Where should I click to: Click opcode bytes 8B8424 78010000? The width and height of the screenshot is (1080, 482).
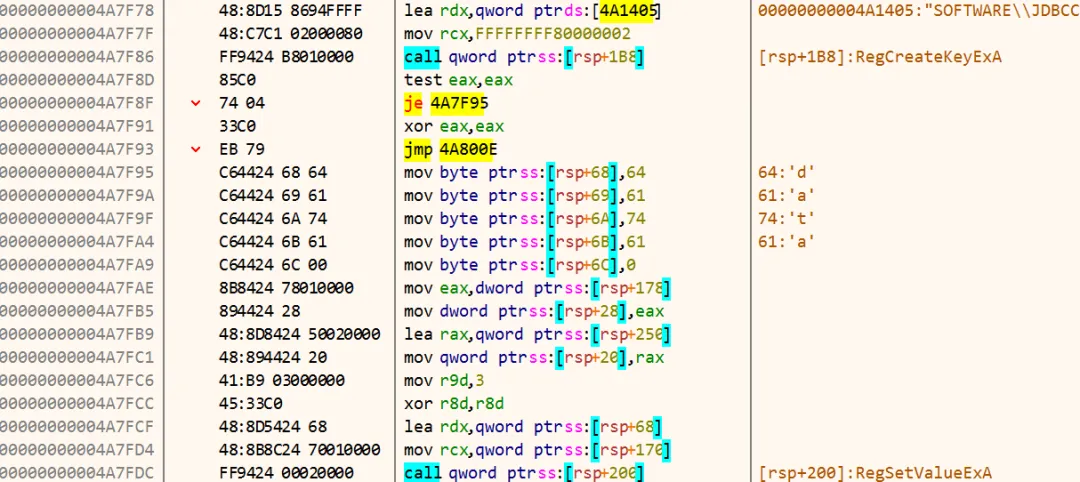286,288
